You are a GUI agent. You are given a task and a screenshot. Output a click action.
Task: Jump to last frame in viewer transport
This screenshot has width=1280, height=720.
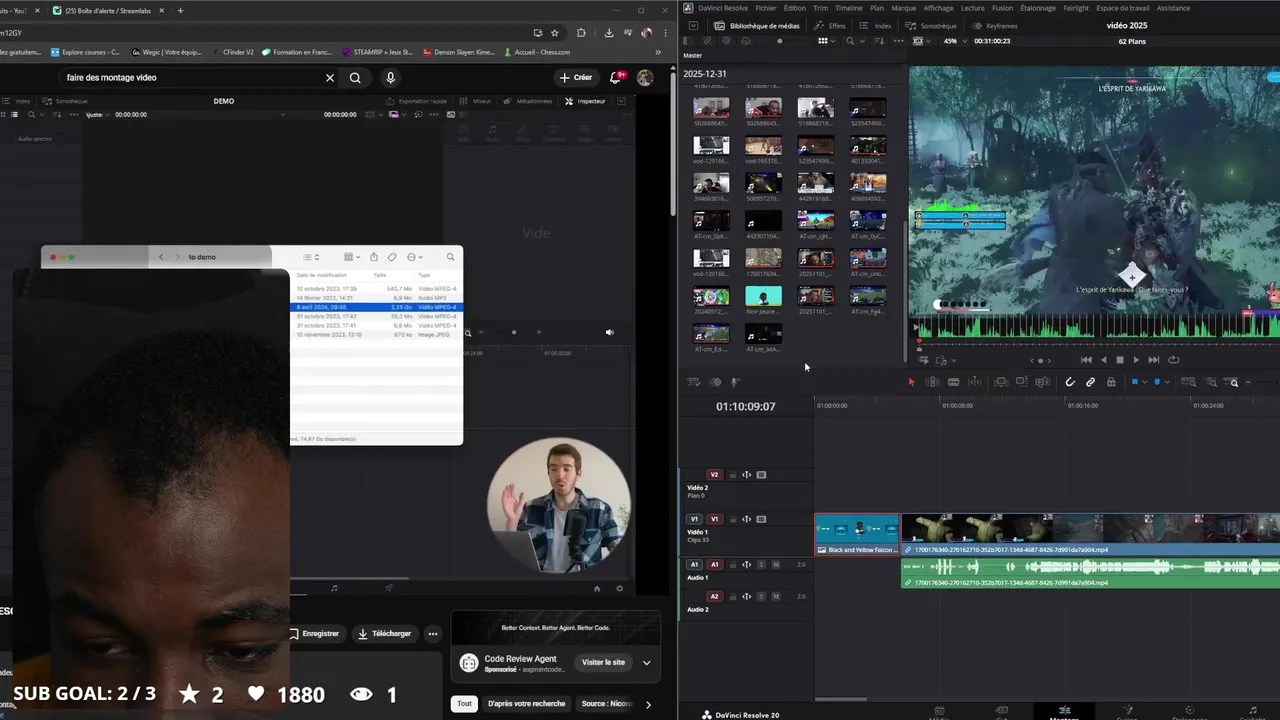(x=1154, y=360)
